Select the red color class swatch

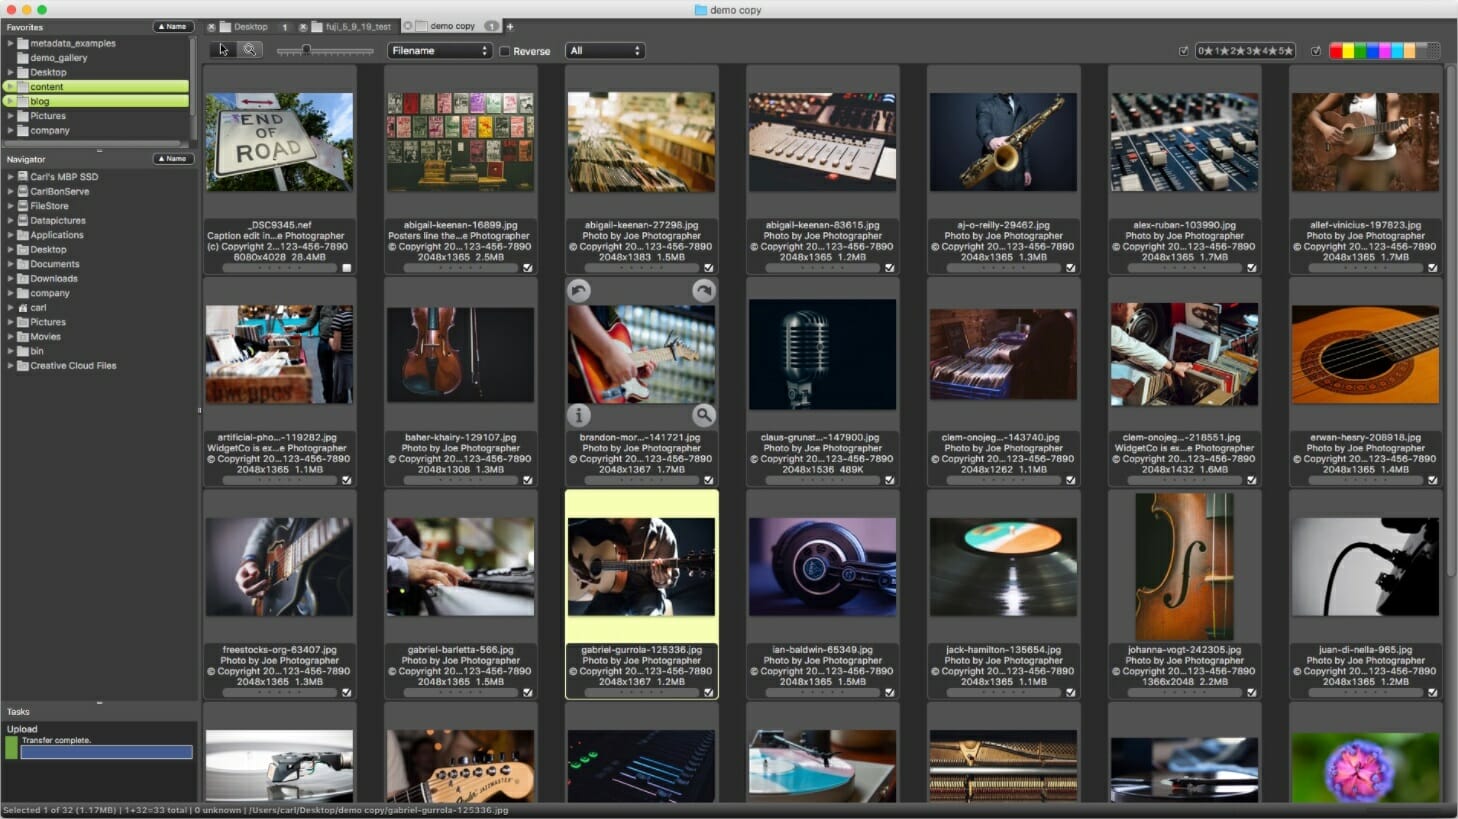point(1337,51)
